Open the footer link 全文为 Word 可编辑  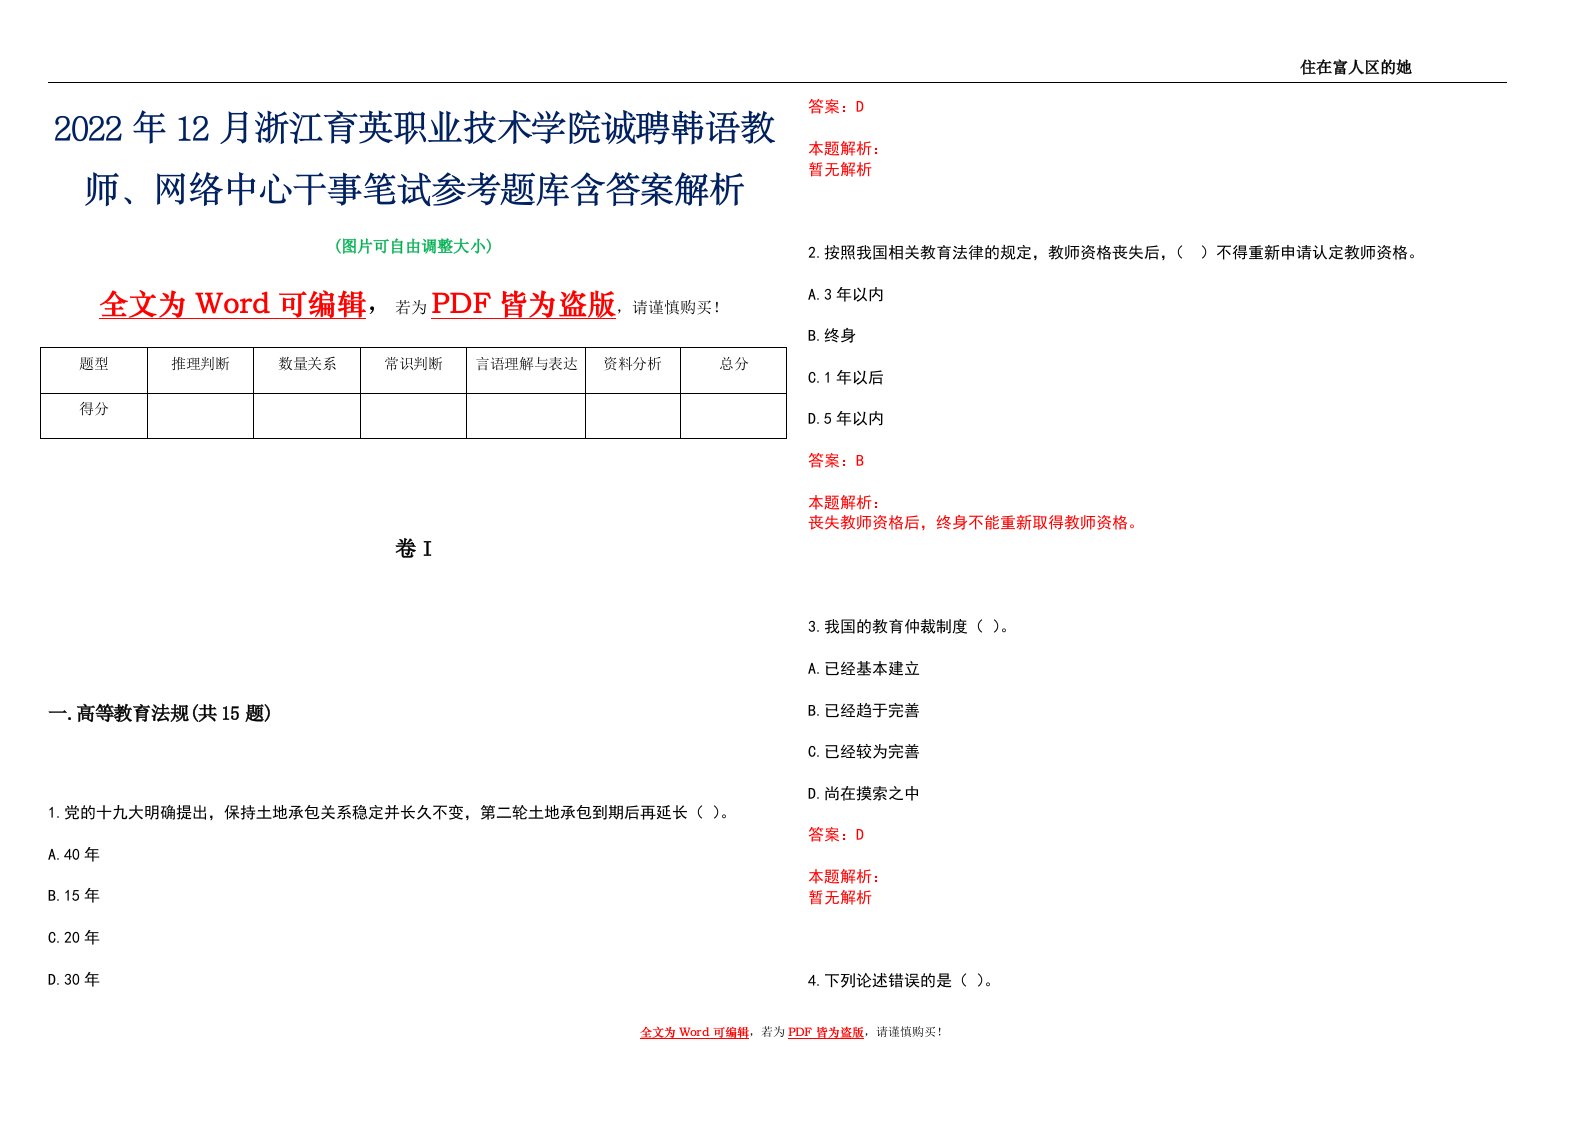[x=694, y=1033]
